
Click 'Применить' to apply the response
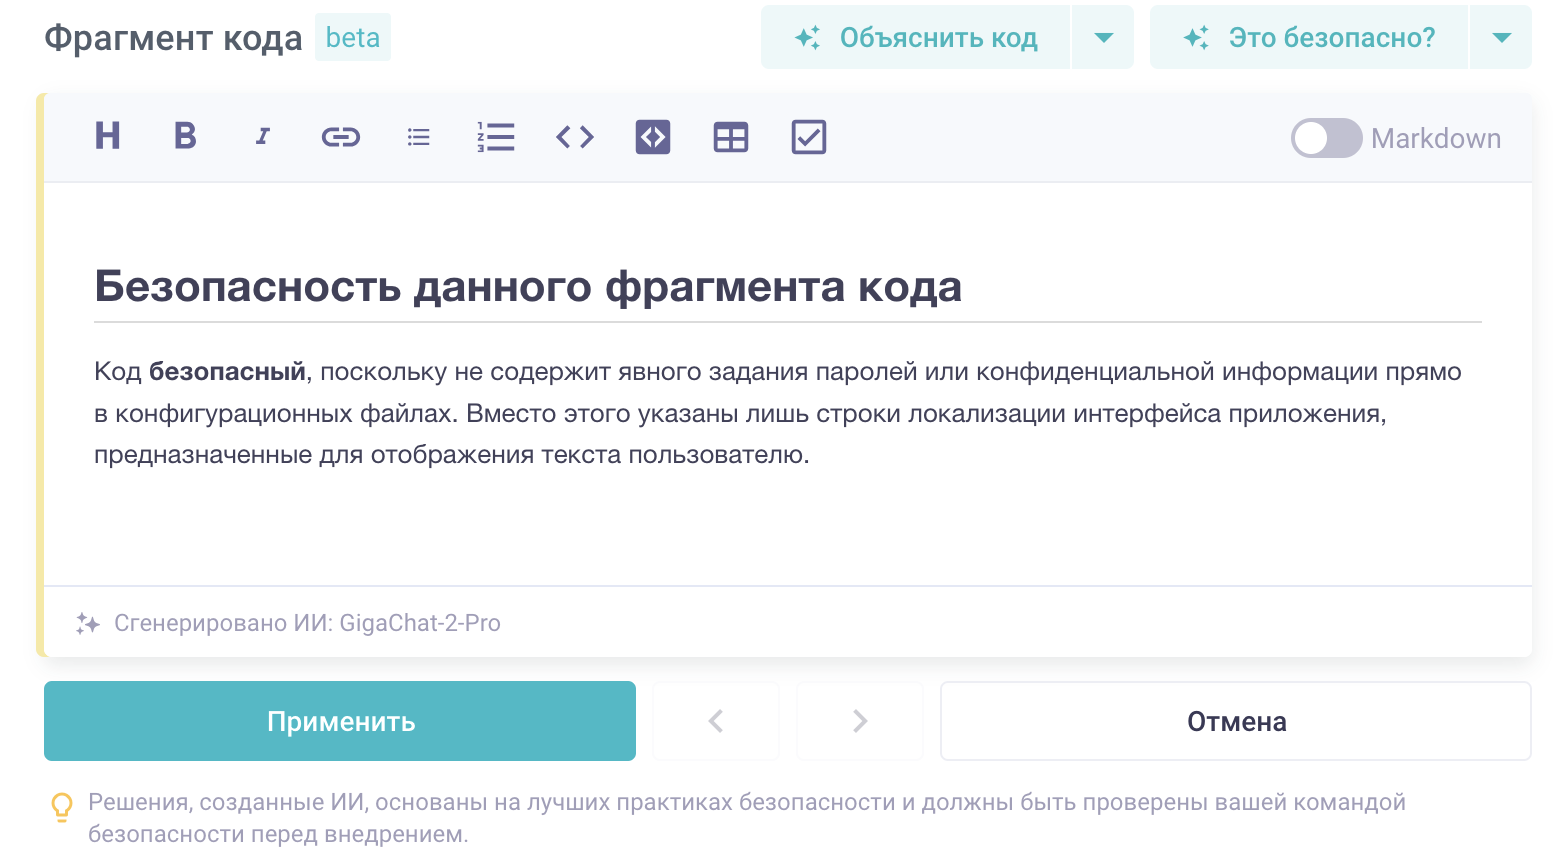coord(340,721)
